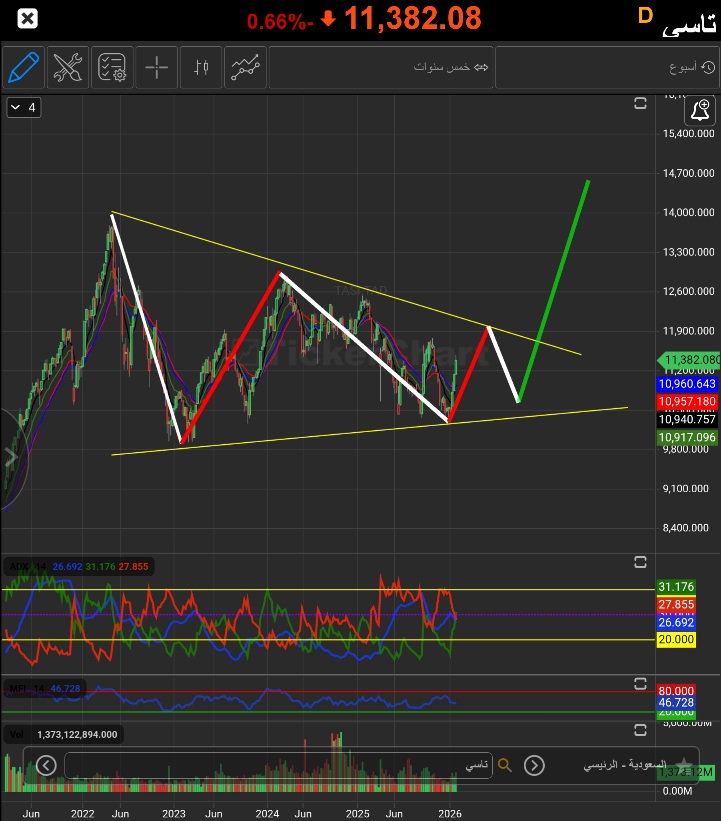Add a price alert with bell icon
This screenshot has height=821, width=721.
(x=702, y=110)
